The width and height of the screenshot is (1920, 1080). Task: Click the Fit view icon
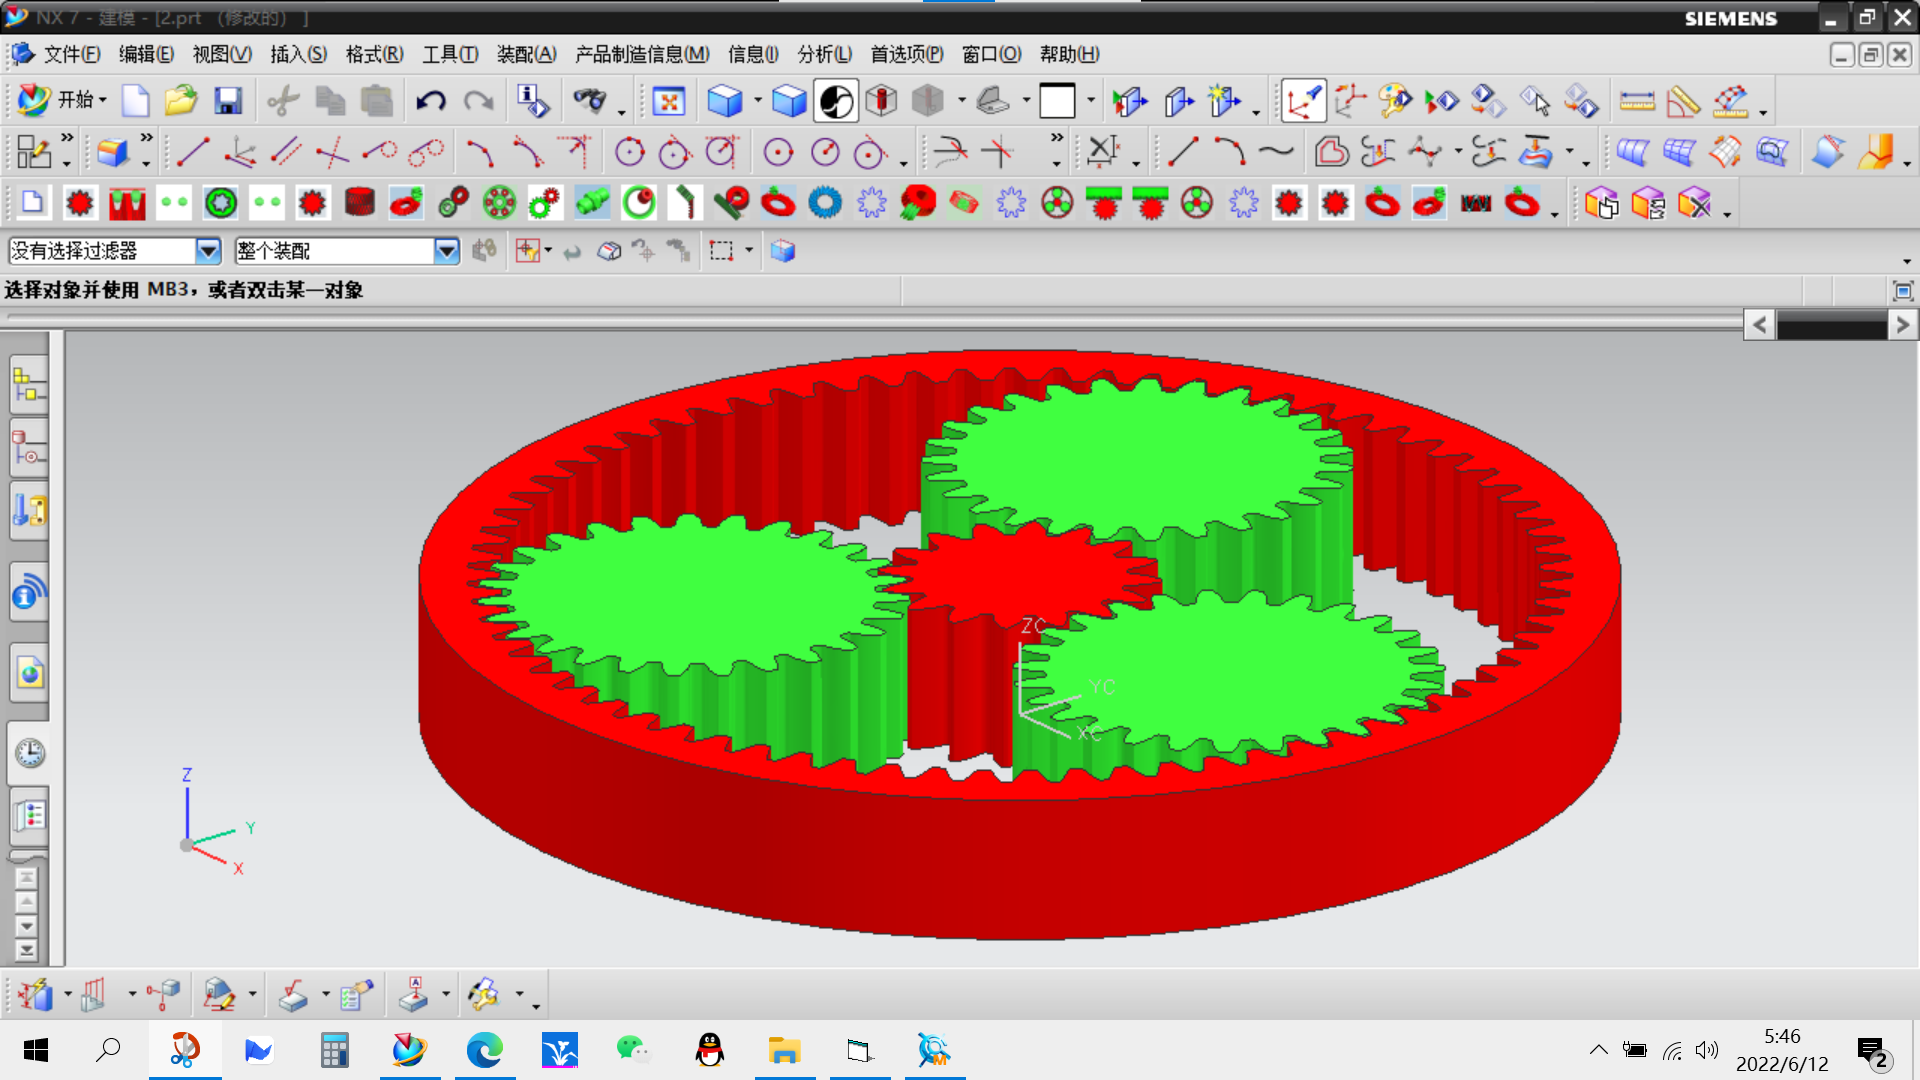point(668,101)
